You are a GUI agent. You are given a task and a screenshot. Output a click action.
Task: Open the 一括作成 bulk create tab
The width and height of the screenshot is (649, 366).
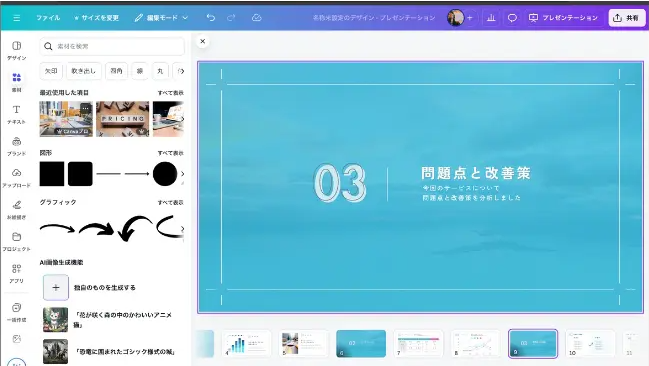point(17,312)
